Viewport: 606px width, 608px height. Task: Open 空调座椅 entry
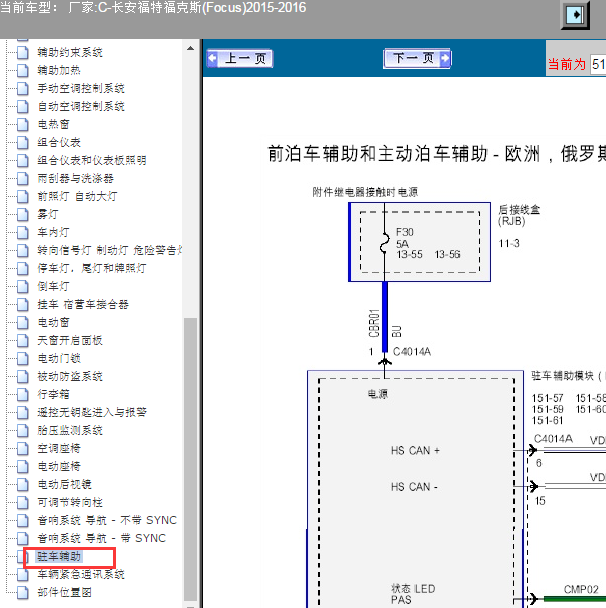point(59,449)
